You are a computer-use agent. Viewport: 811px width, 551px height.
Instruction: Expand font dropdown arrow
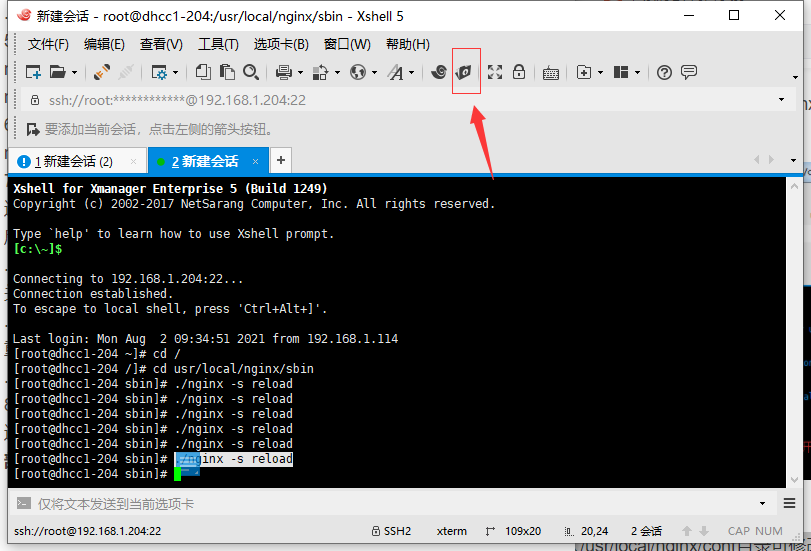coord(412,73)
